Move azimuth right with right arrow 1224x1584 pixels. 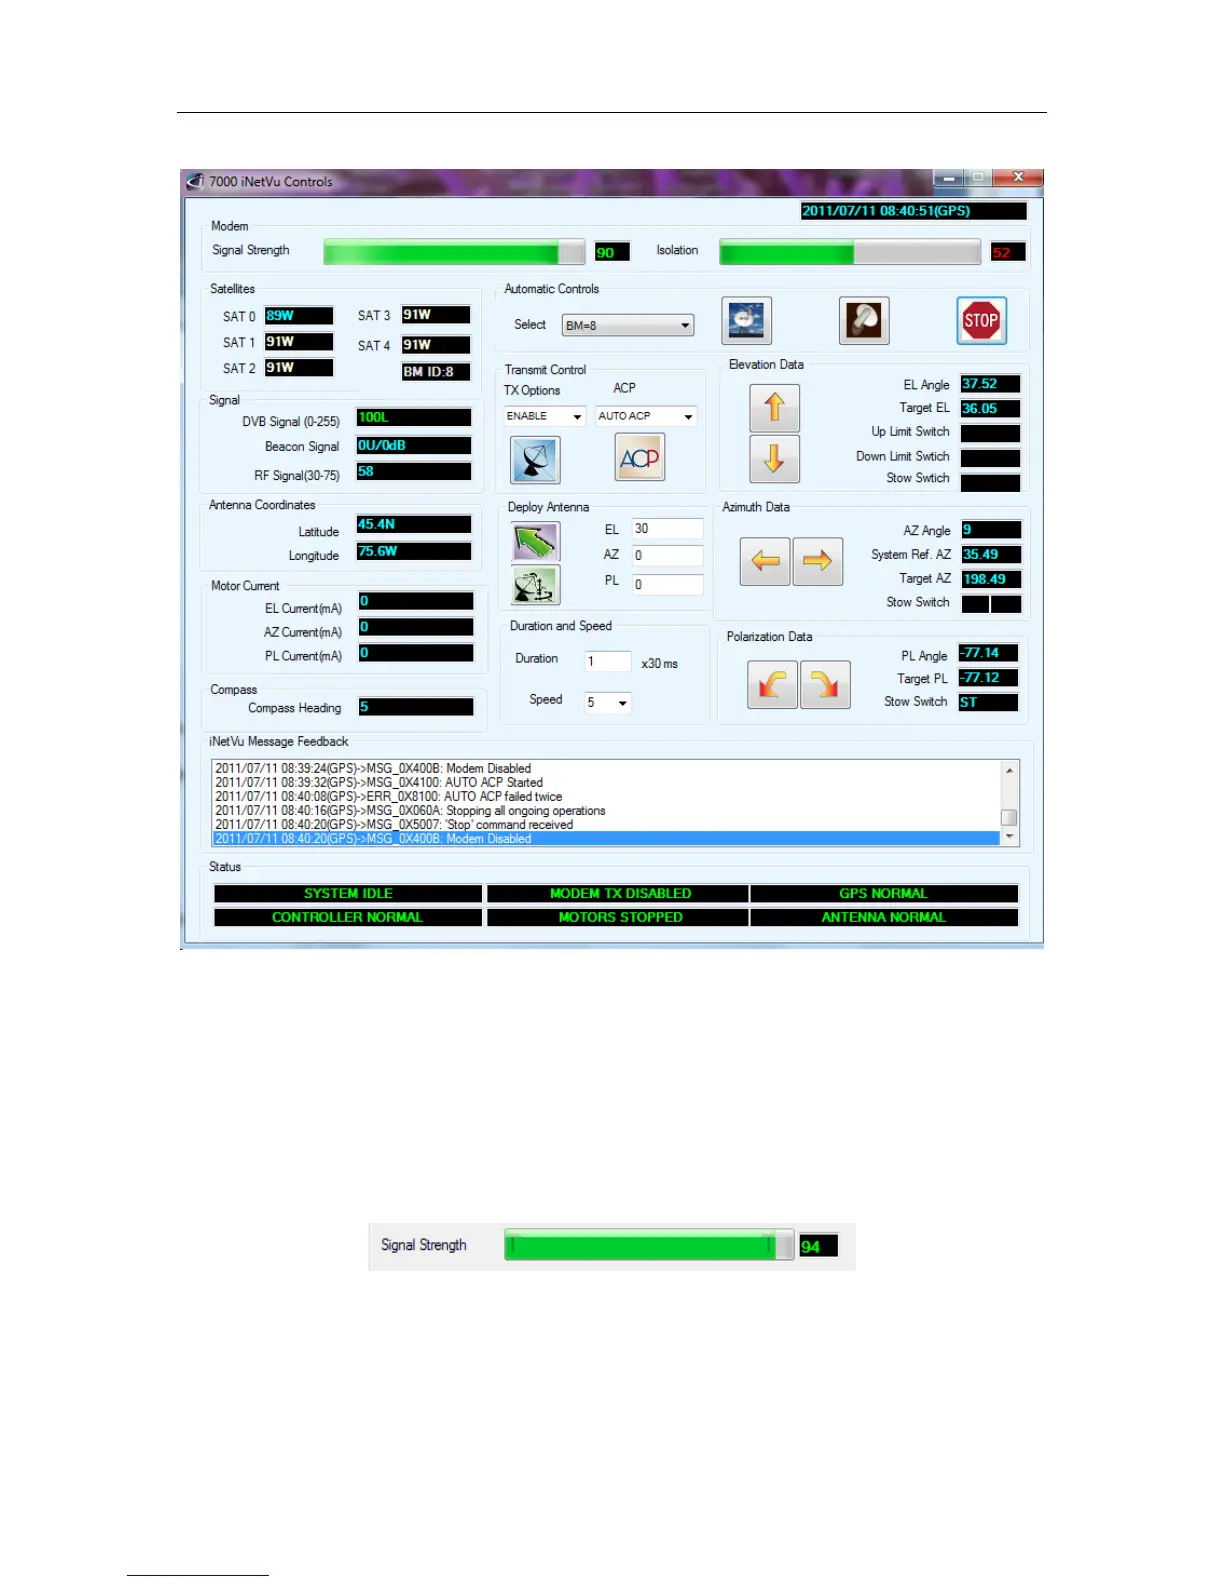tap(818, 561)
